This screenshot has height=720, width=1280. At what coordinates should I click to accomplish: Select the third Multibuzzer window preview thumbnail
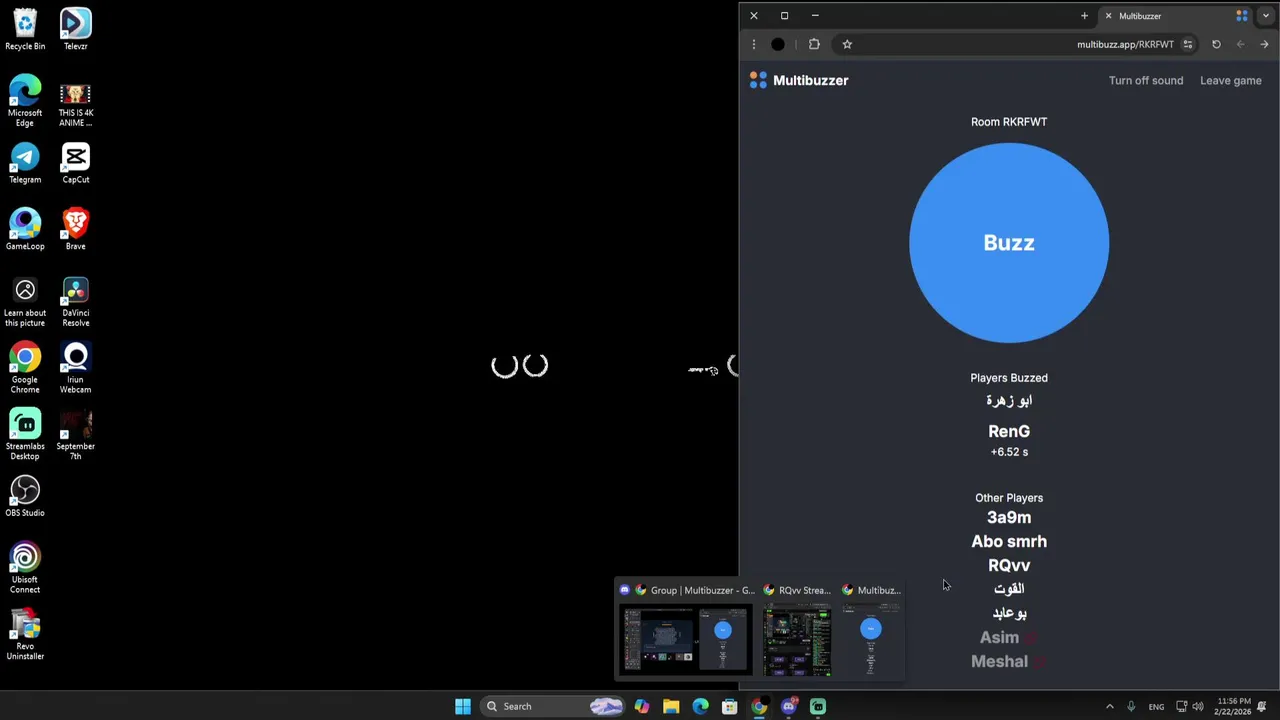click(x=871, y=630)
